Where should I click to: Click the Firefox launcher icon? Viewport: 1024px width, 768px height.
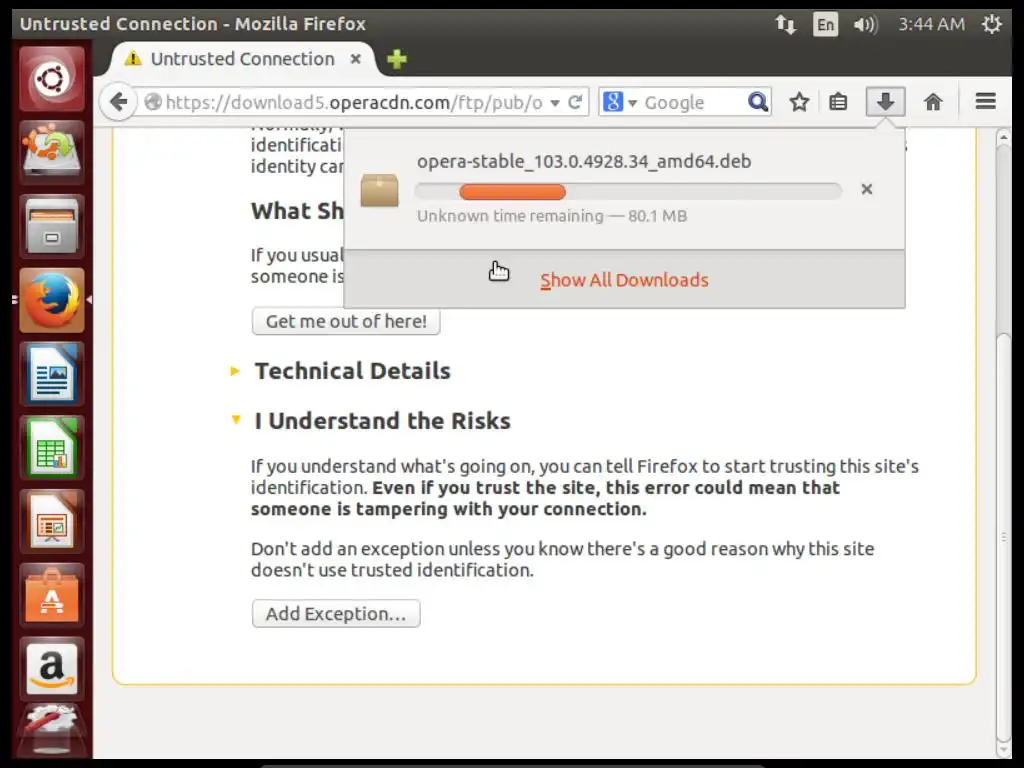point(52,300)
